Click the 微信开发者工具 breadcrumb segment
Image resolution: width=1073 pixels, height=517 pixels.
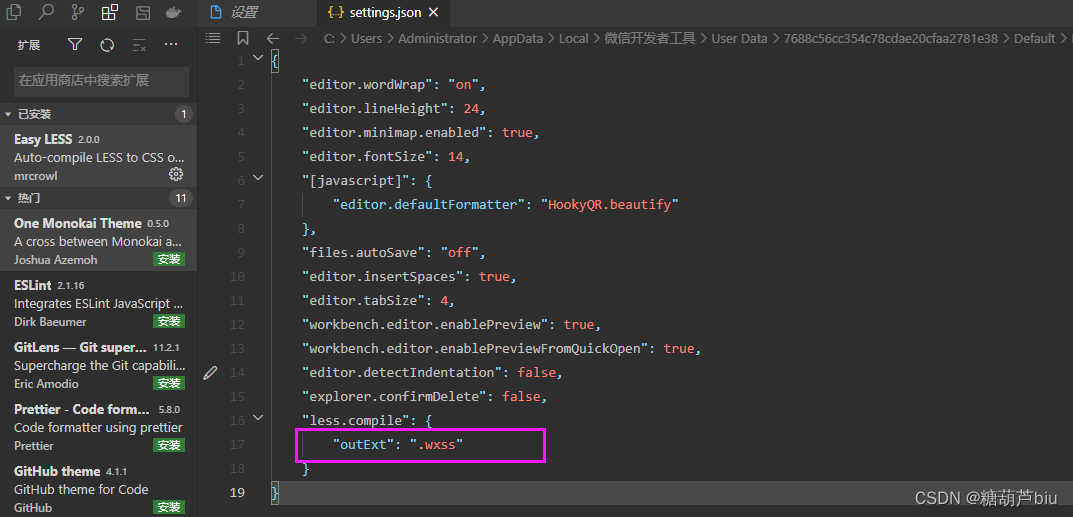[650, 38]
